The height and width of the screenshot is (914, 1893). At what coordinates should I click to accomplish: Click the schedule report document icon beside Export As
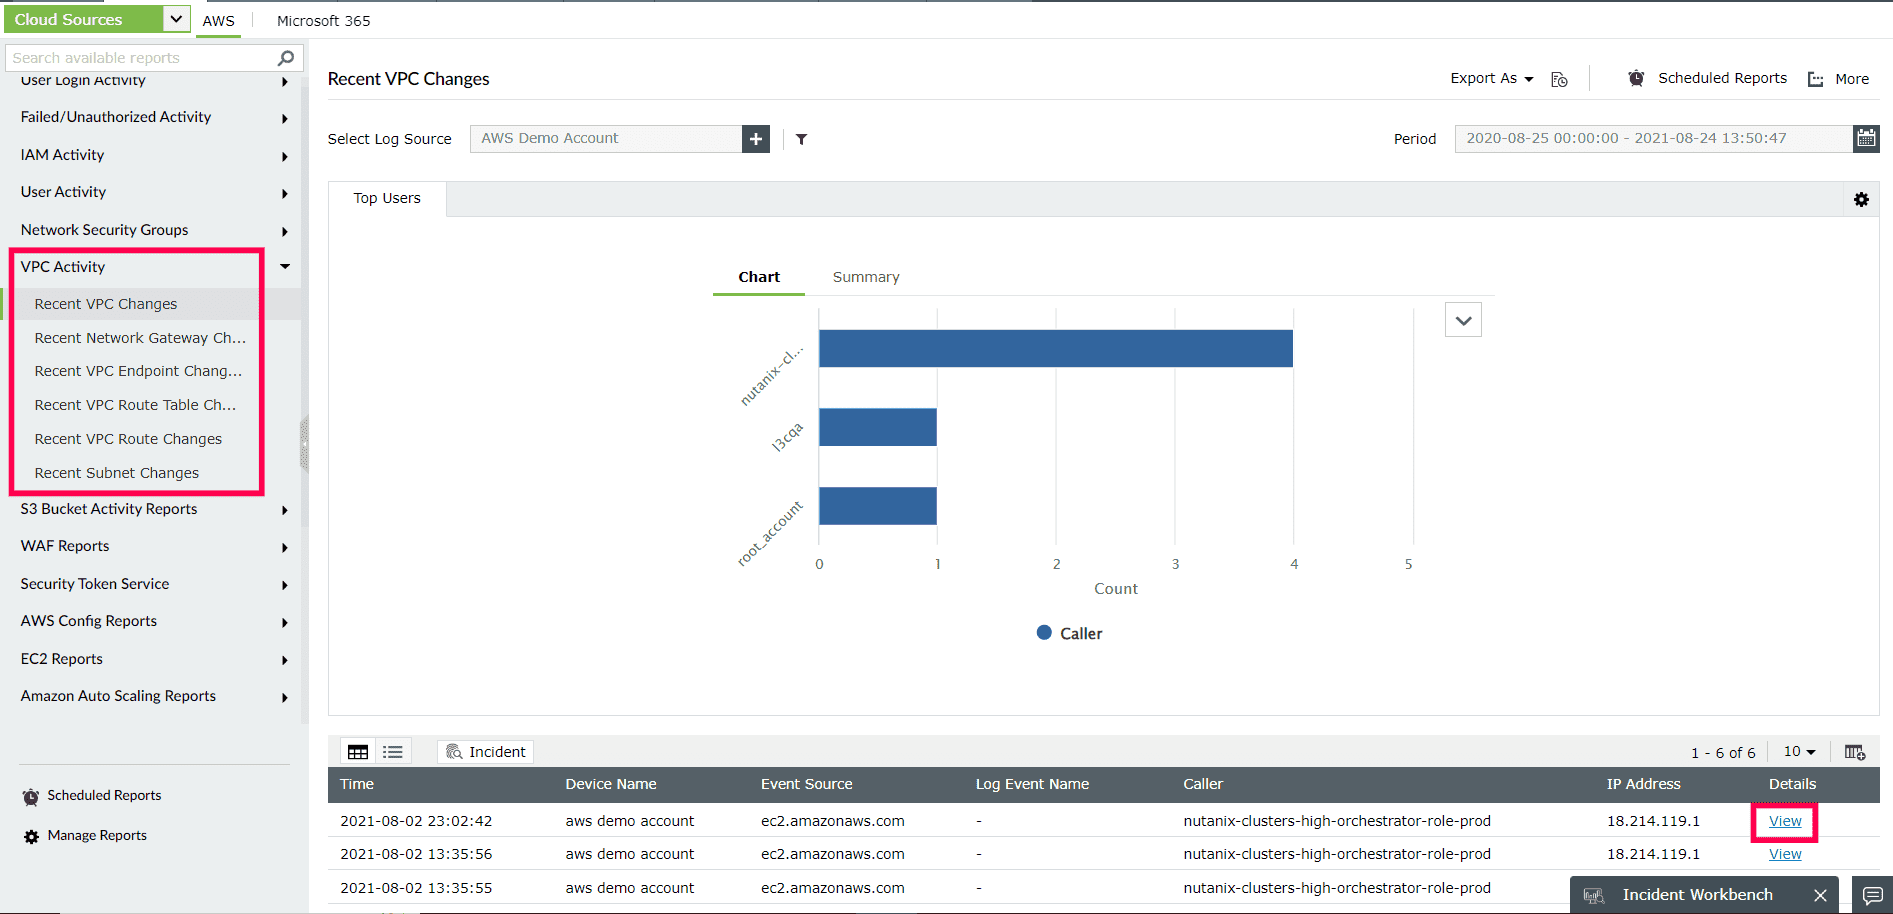point(1558,78)
